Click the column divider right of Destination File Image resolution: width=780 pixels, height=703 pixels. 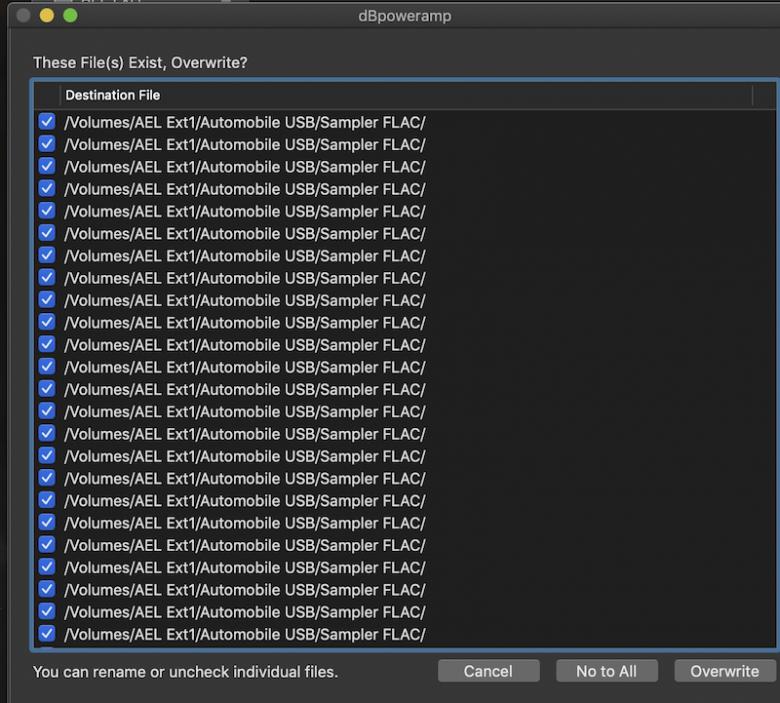click(753, 95)
